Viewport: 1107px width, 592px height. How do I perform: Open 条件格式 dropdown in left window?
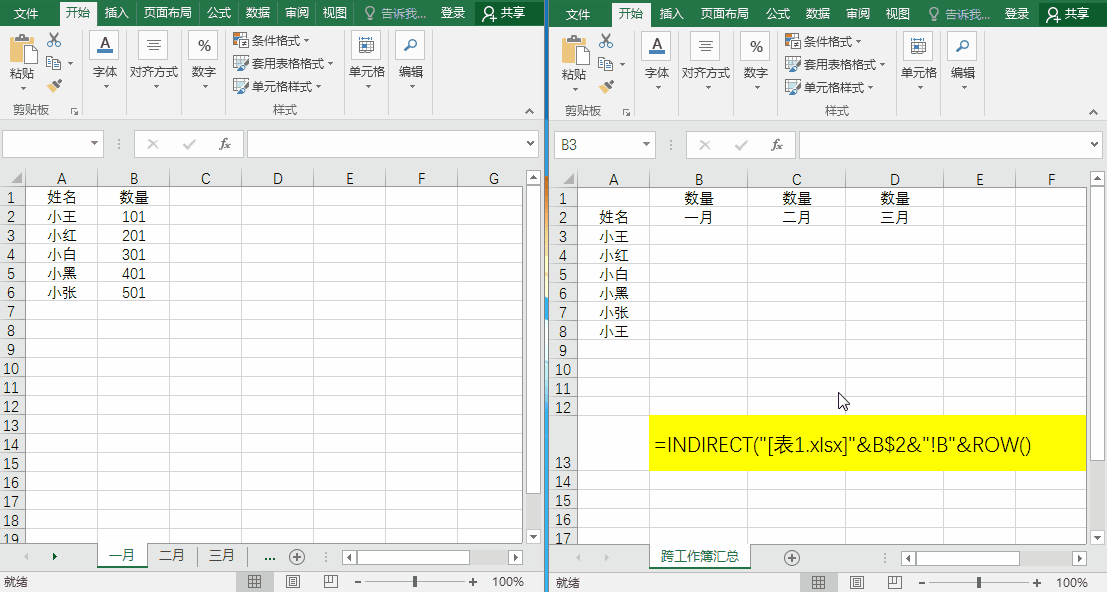[271, 40]
